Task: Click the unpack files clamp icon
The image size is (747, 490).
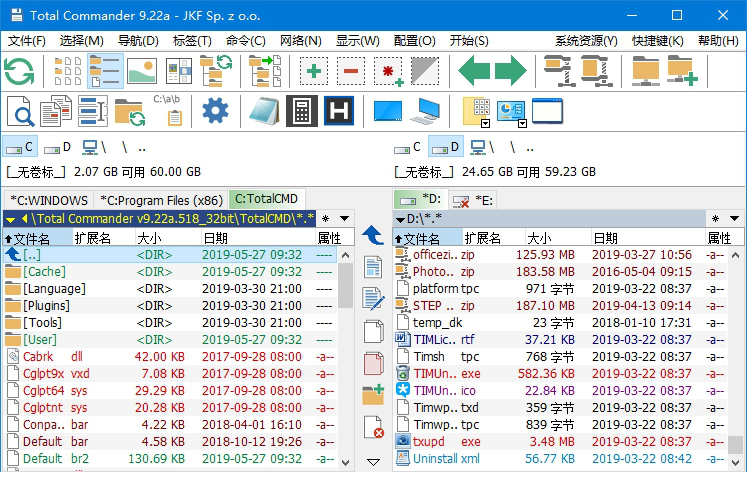Action: click(596, 71)
